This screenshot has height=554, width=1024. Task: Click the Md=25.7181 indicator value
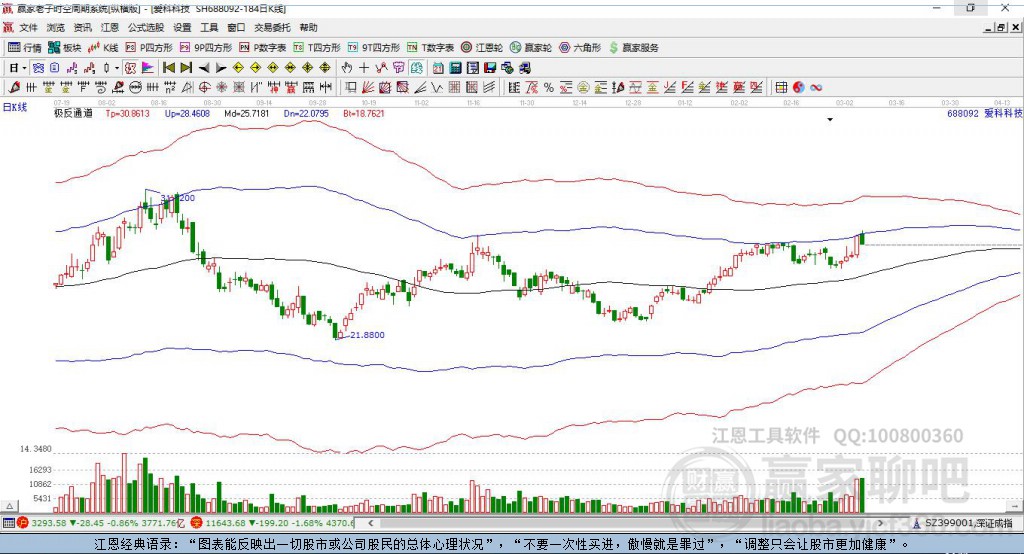(x=246, y=113)
